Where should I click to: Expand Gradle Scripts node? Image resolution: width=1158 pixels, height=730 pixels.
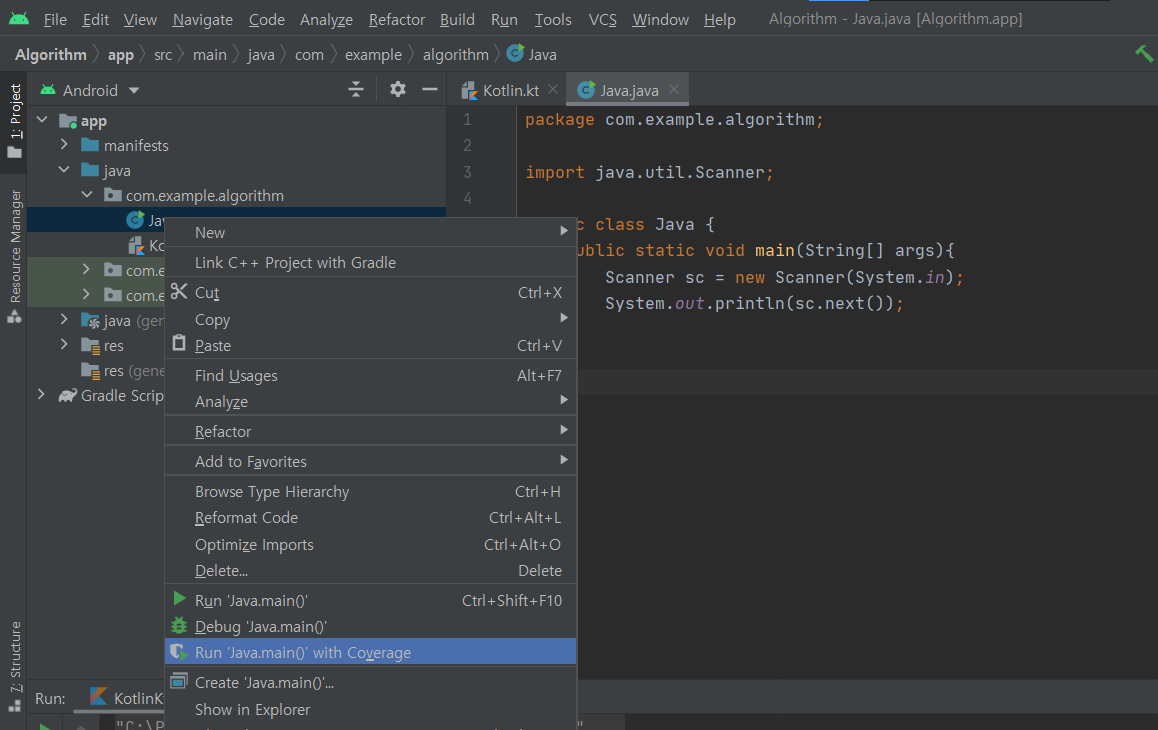pos(41,395)
